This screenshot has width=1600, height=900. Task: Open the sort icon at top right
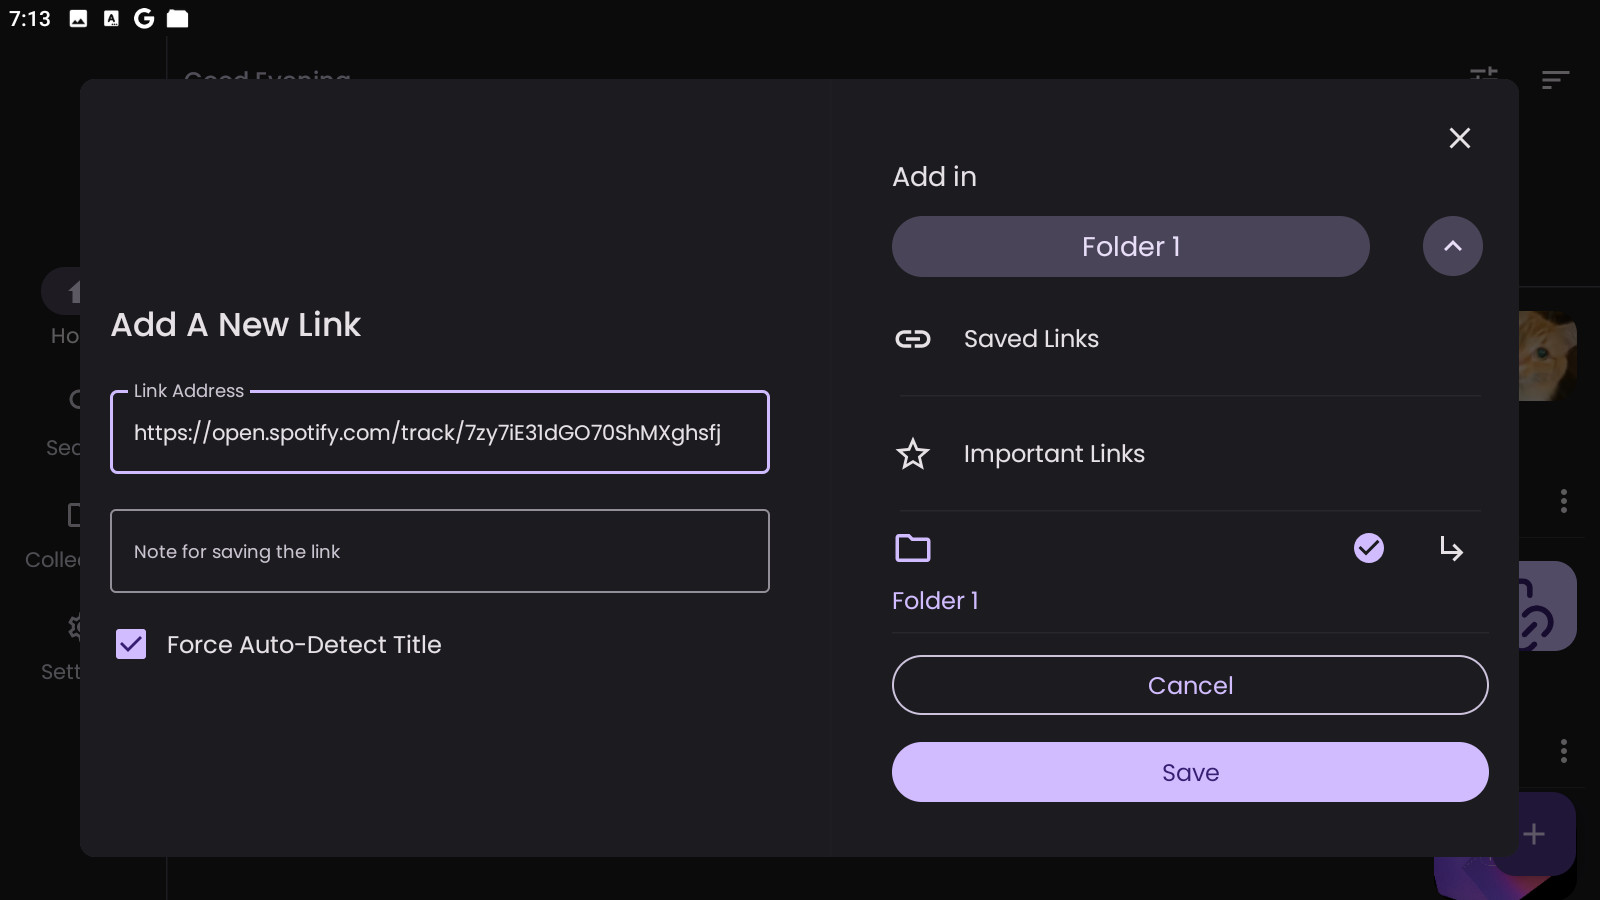[x=1555, y=80]
